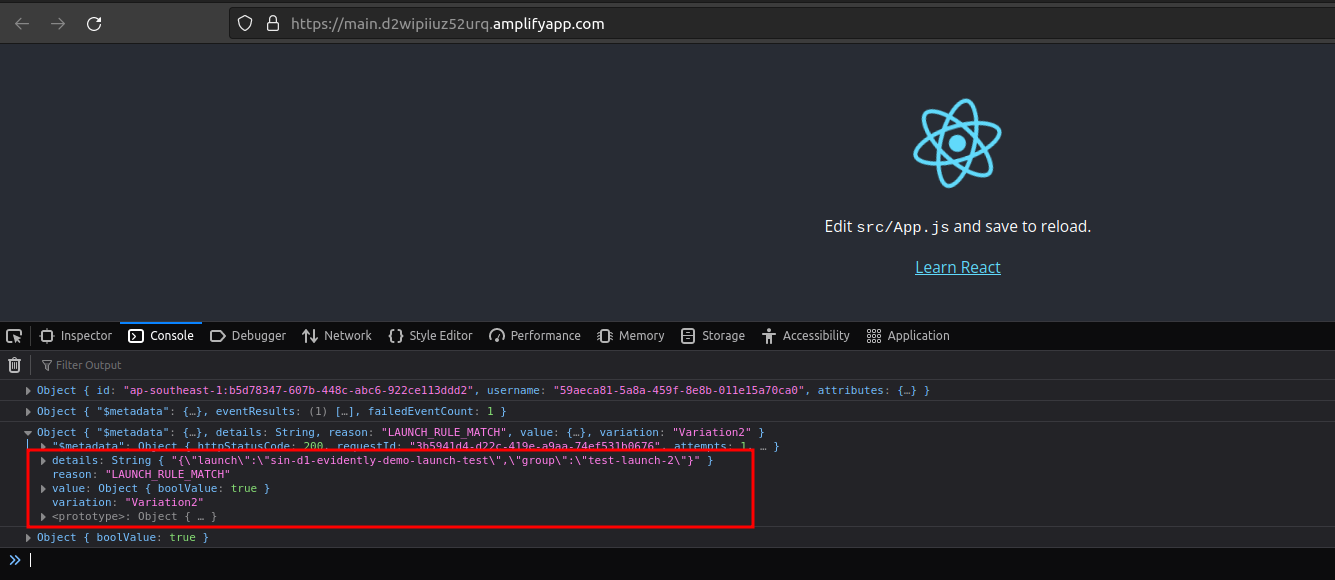Click the console command input line

tap(680, 560)
